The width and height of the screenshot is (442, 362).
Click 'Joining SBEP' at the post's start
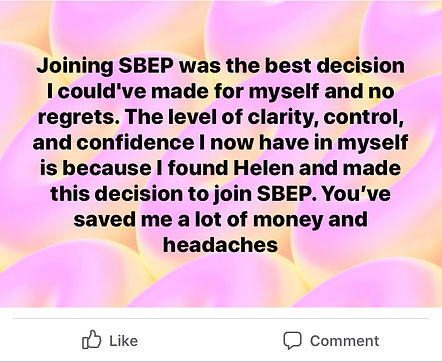(105, 66)
